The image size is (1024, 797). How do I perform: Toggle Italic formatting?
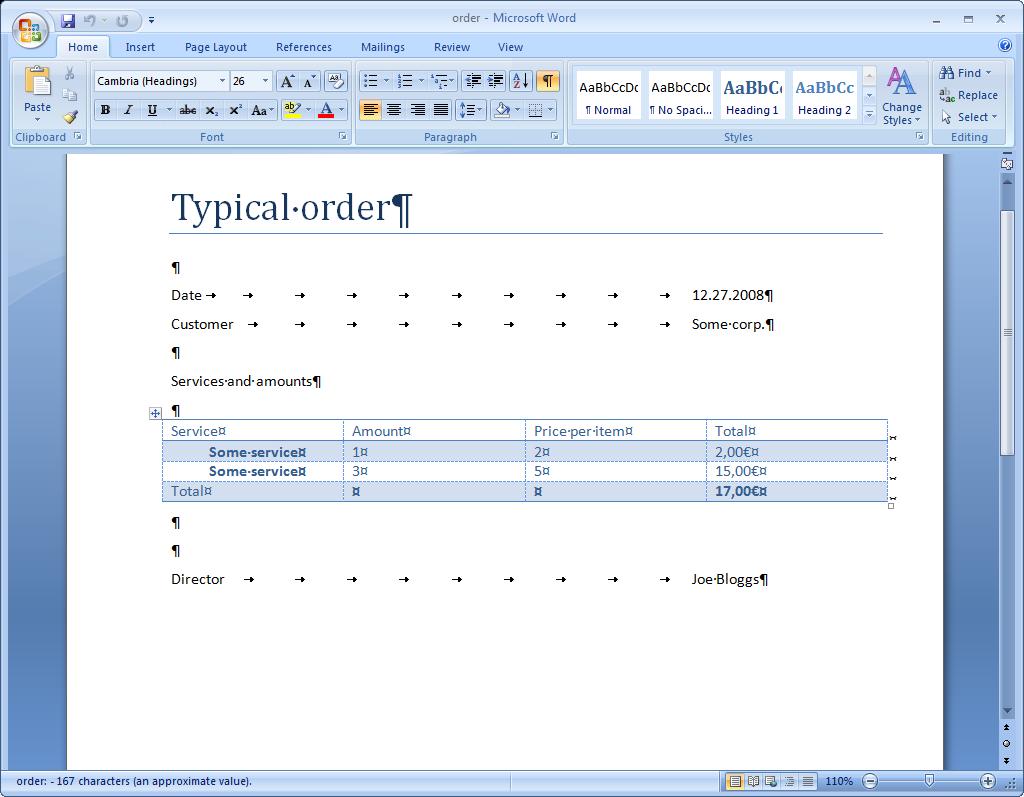click(129, 110)
